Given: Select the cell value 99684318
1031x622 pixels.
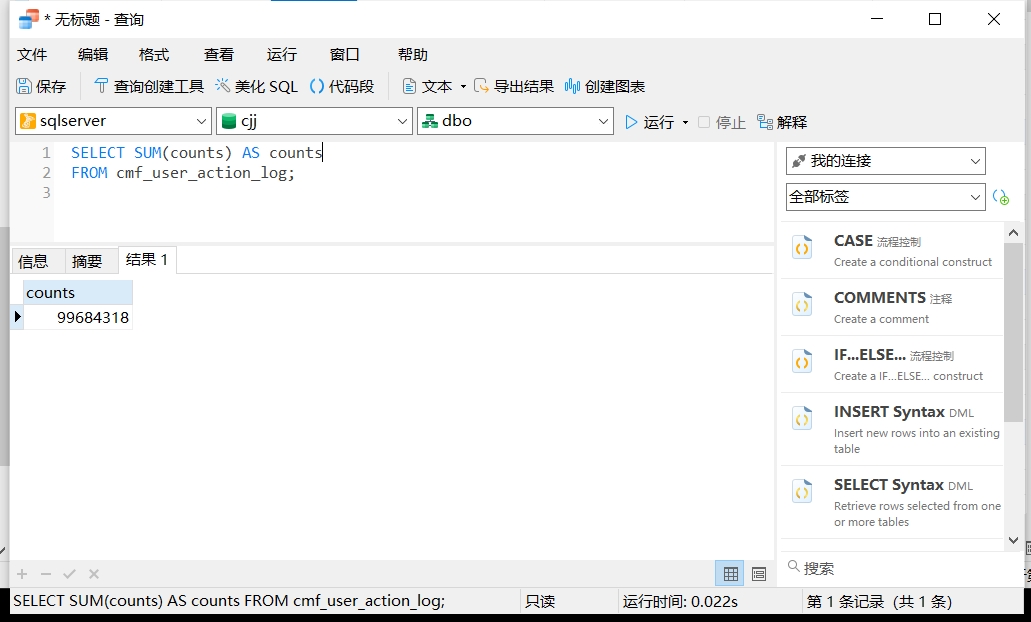Looking at the screenshot, I should [x=78, y=318].
